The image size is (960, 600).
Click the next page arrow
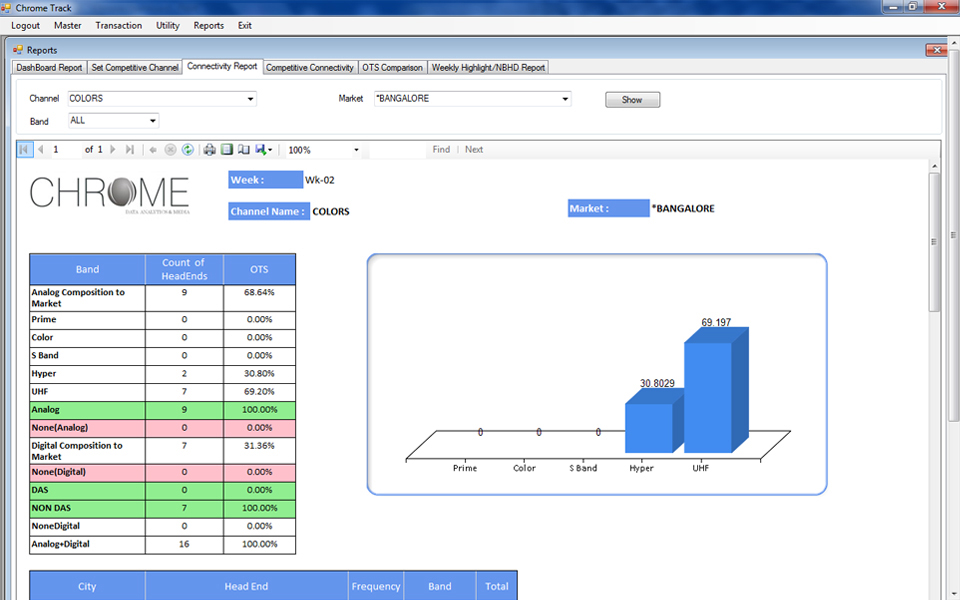click(x=113, y=150)
